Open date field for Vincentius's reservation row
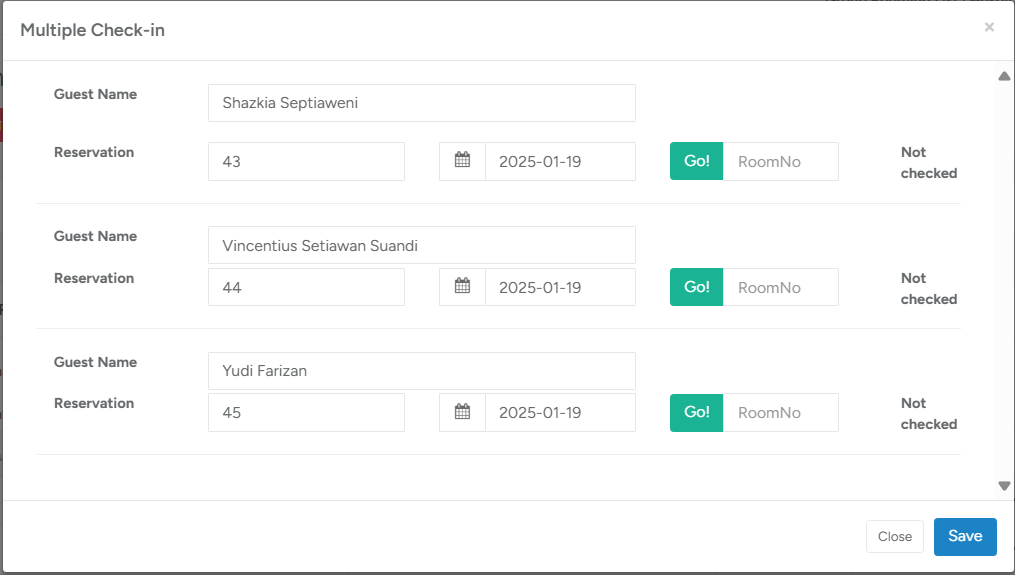Screen dimensions: 1015x575 coord(559,287)
